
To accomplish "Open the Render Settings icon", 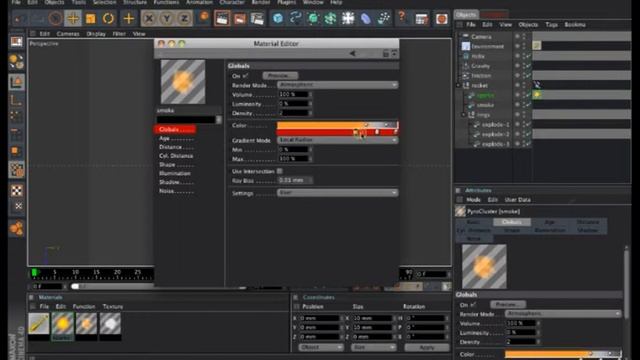I will coord(258,18).
